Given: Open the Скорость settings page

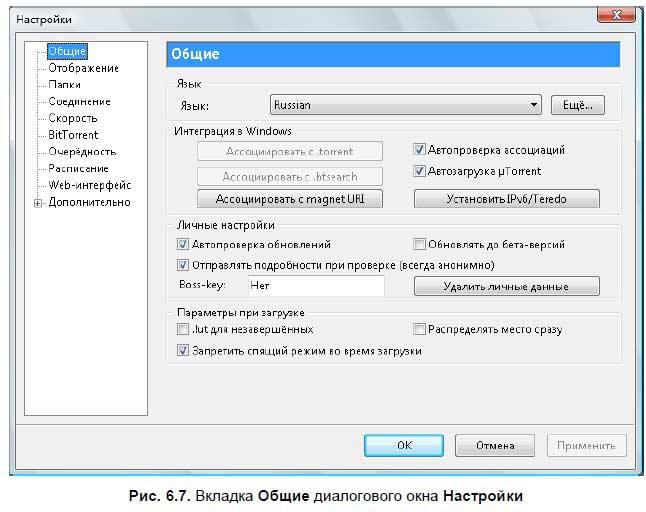Looking at the screenshot, I should click(x=73, y=118).
